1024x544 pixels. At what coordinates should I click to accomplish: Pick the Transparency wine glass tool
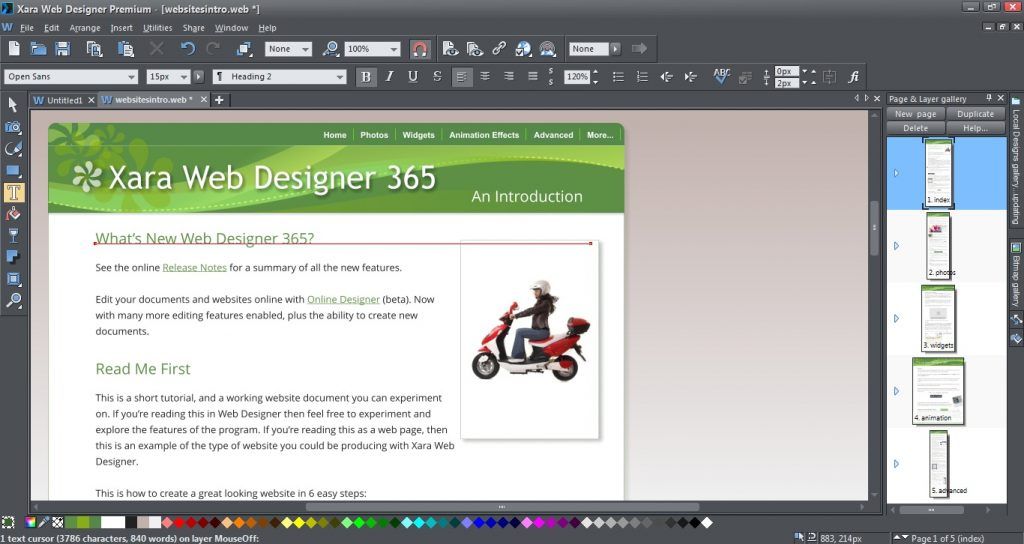click(13, 236)
